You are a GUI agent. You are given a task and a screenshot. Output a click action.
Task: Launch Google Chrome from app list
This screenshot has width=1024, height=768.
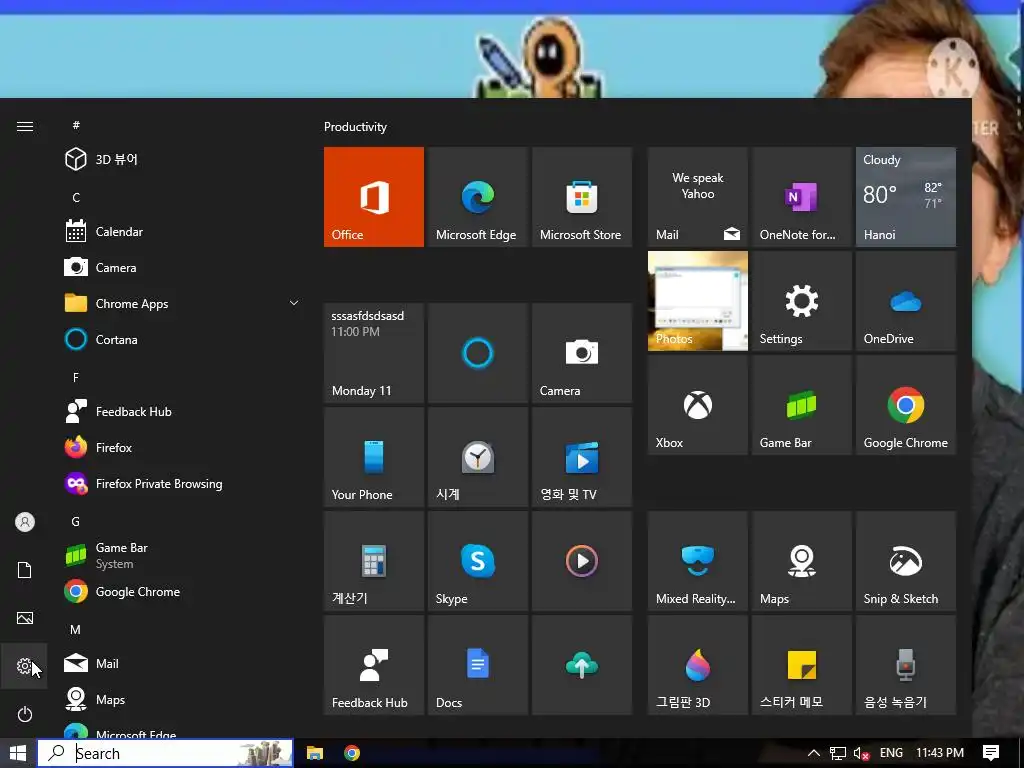click(182, 592)
